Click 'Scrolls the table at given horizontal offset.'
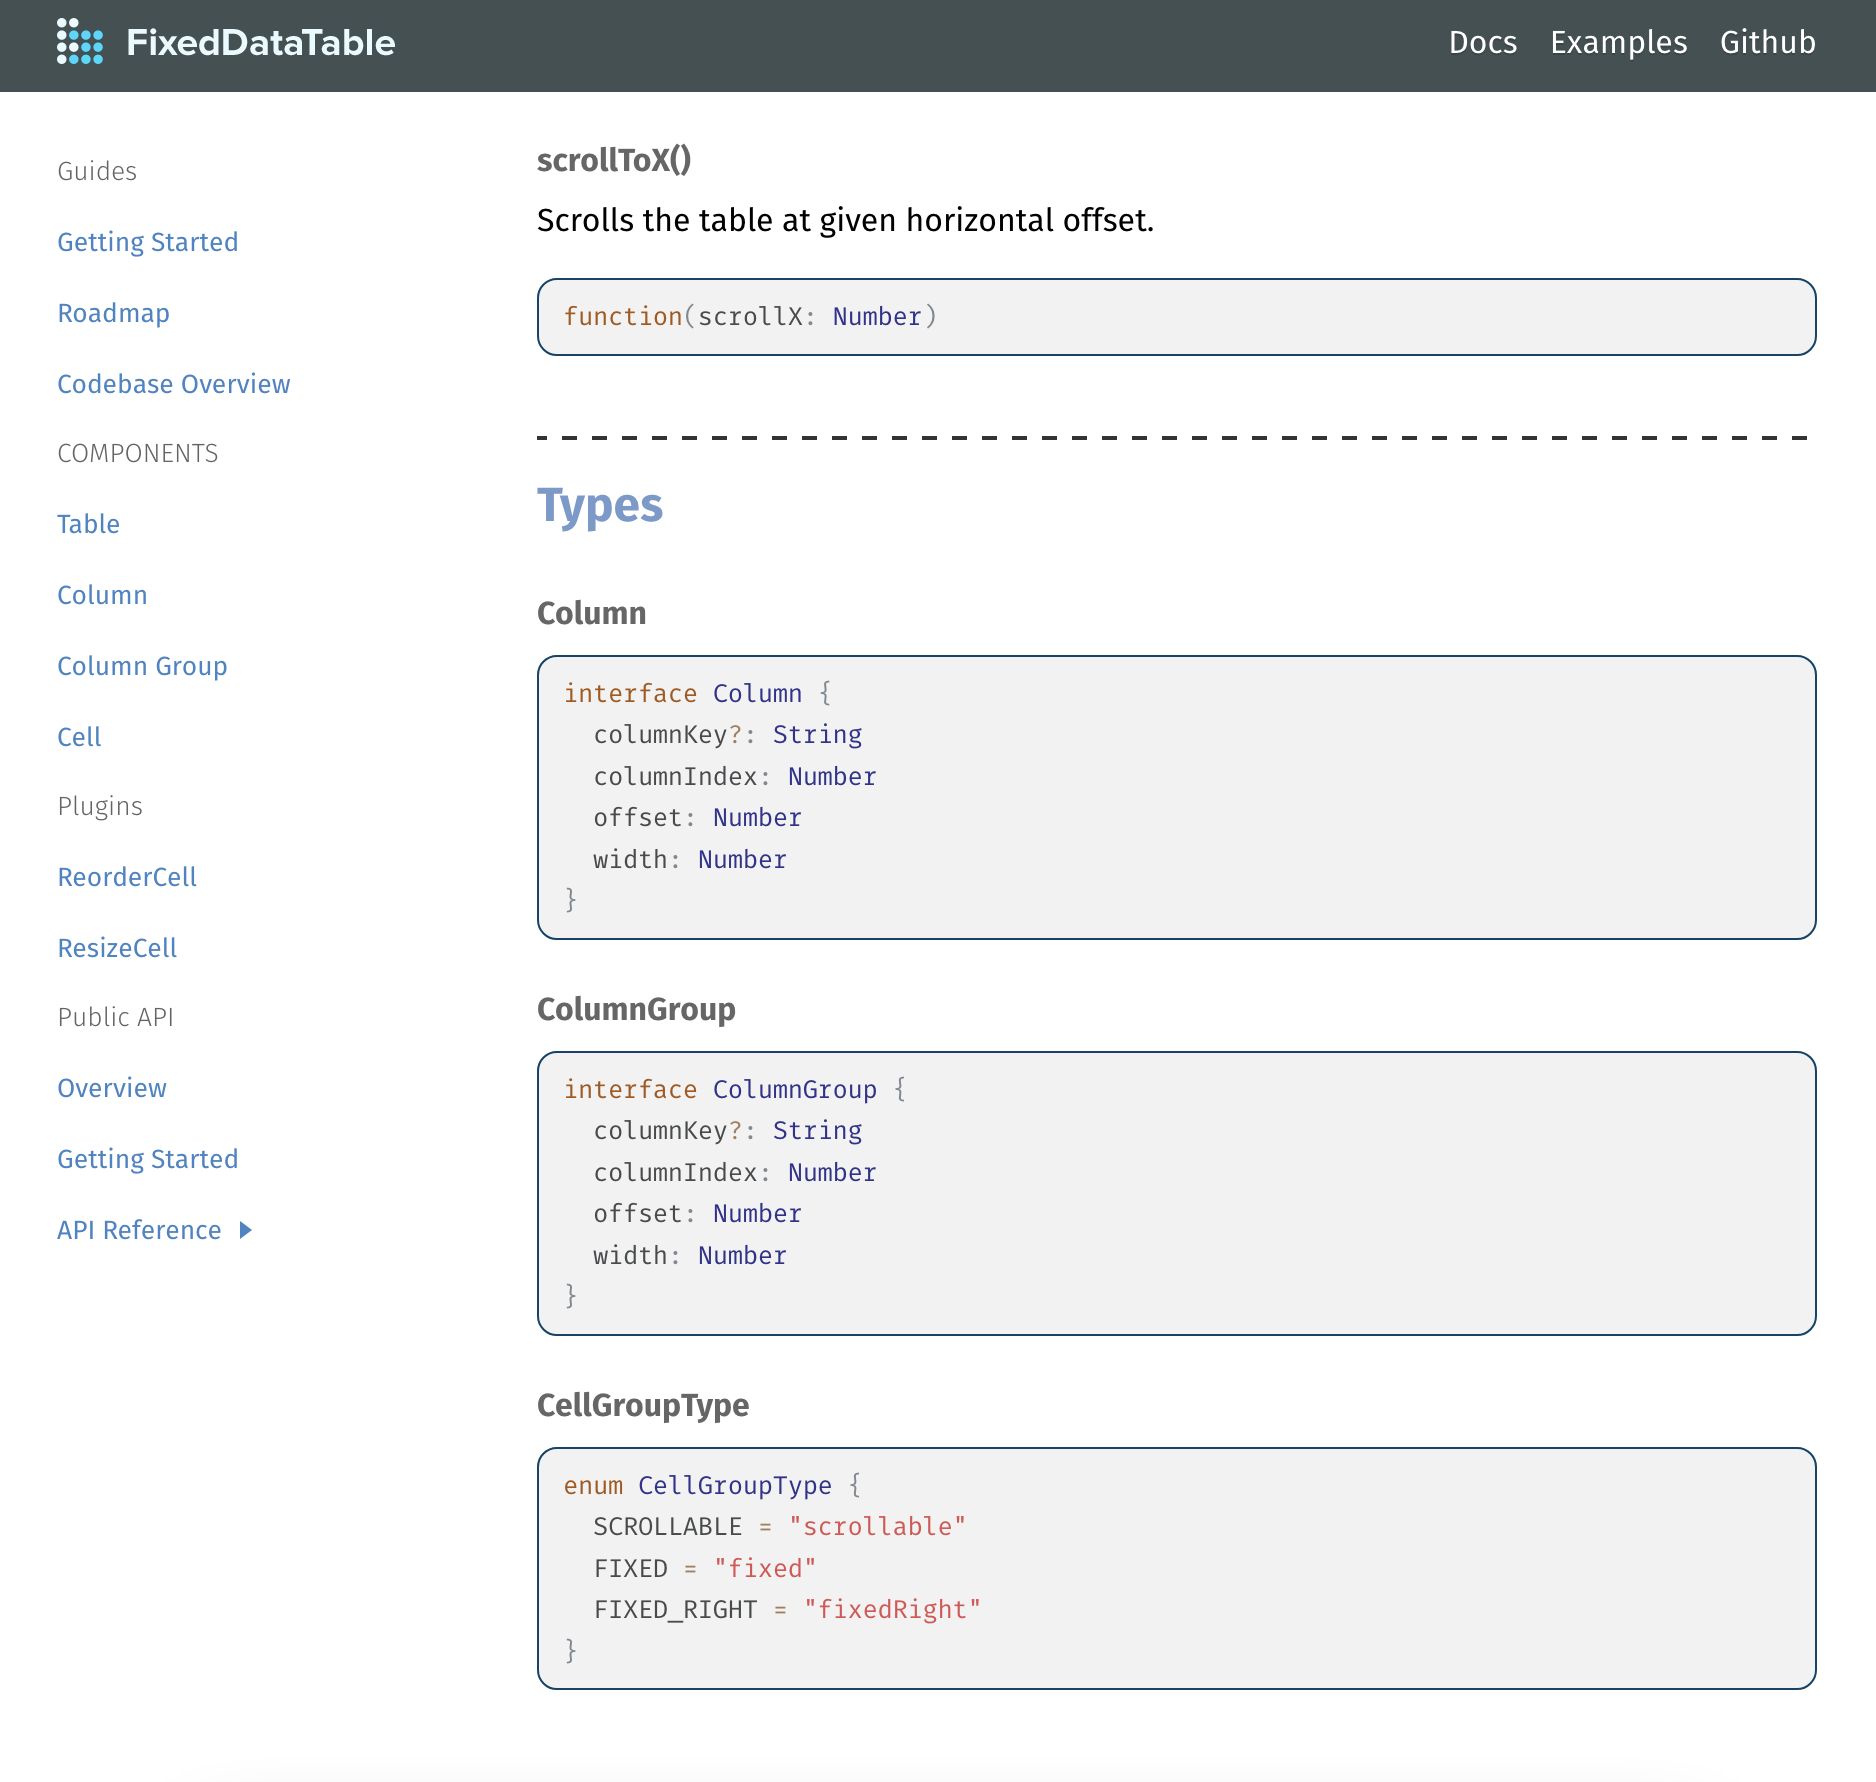 click(845, 220)
